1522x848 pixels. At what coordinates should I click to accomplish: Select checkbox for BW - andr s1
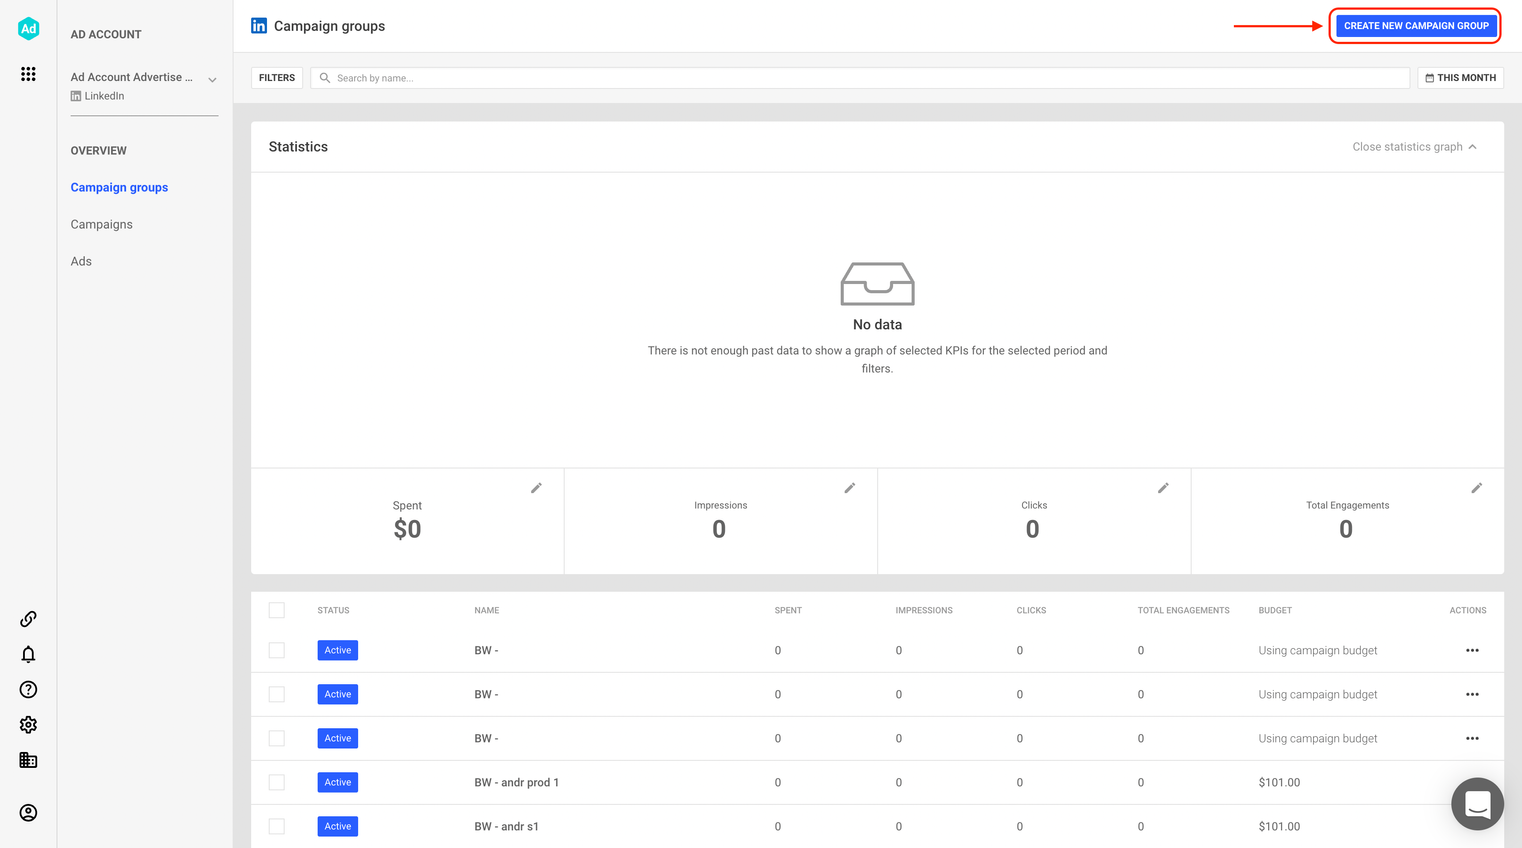(x=277, y=826)
